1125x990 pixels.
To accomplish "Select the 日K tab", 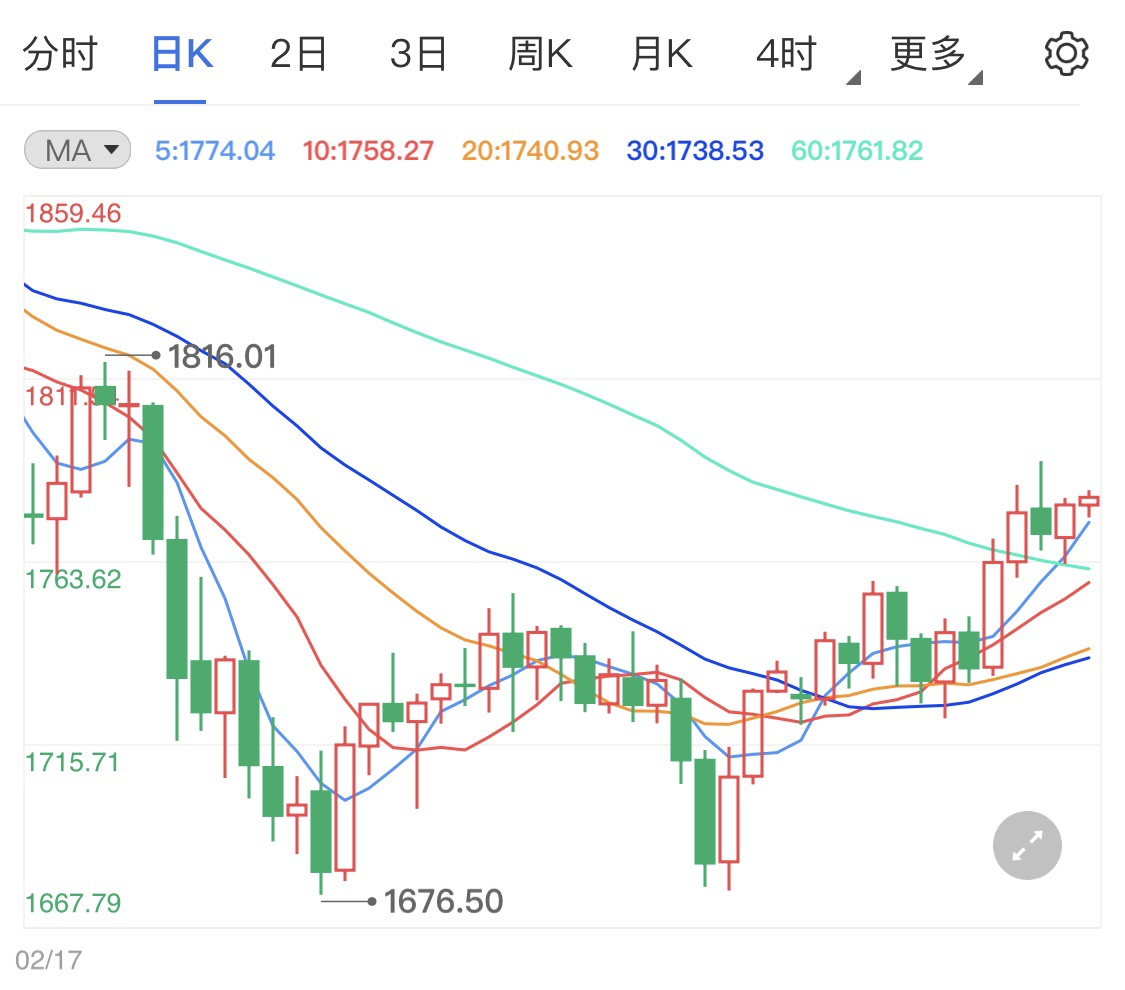I will point(182,54).
